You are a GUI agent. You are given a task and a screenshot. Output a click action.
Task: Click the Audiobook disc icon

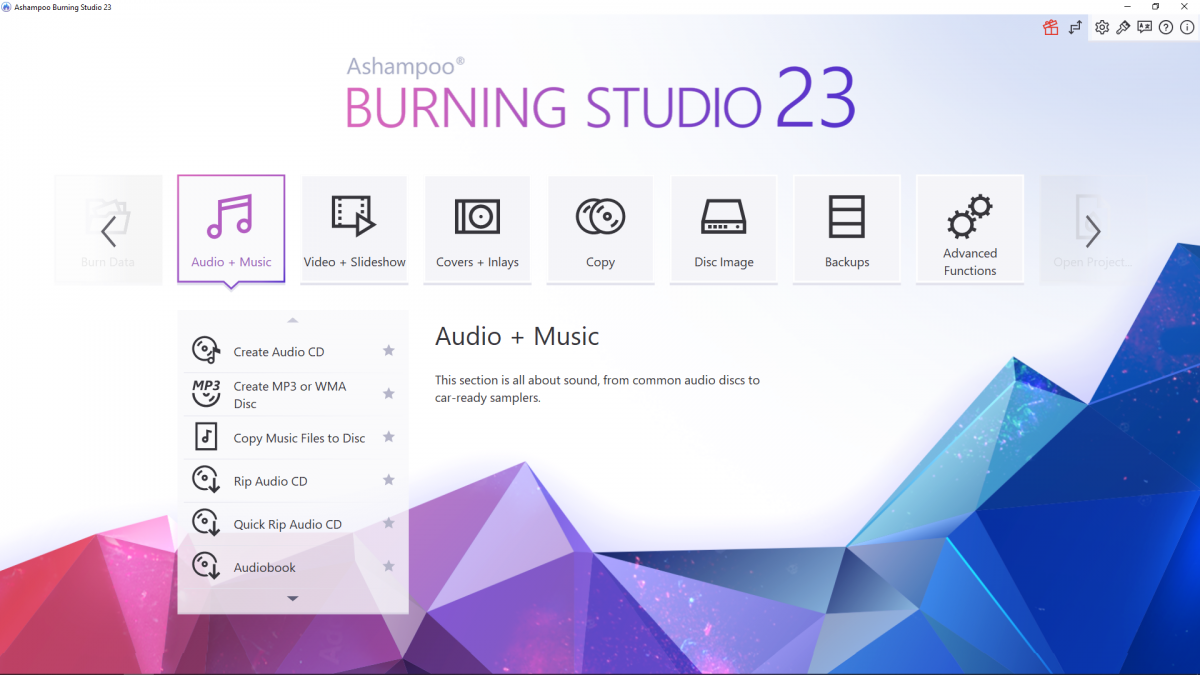(204, 565)
